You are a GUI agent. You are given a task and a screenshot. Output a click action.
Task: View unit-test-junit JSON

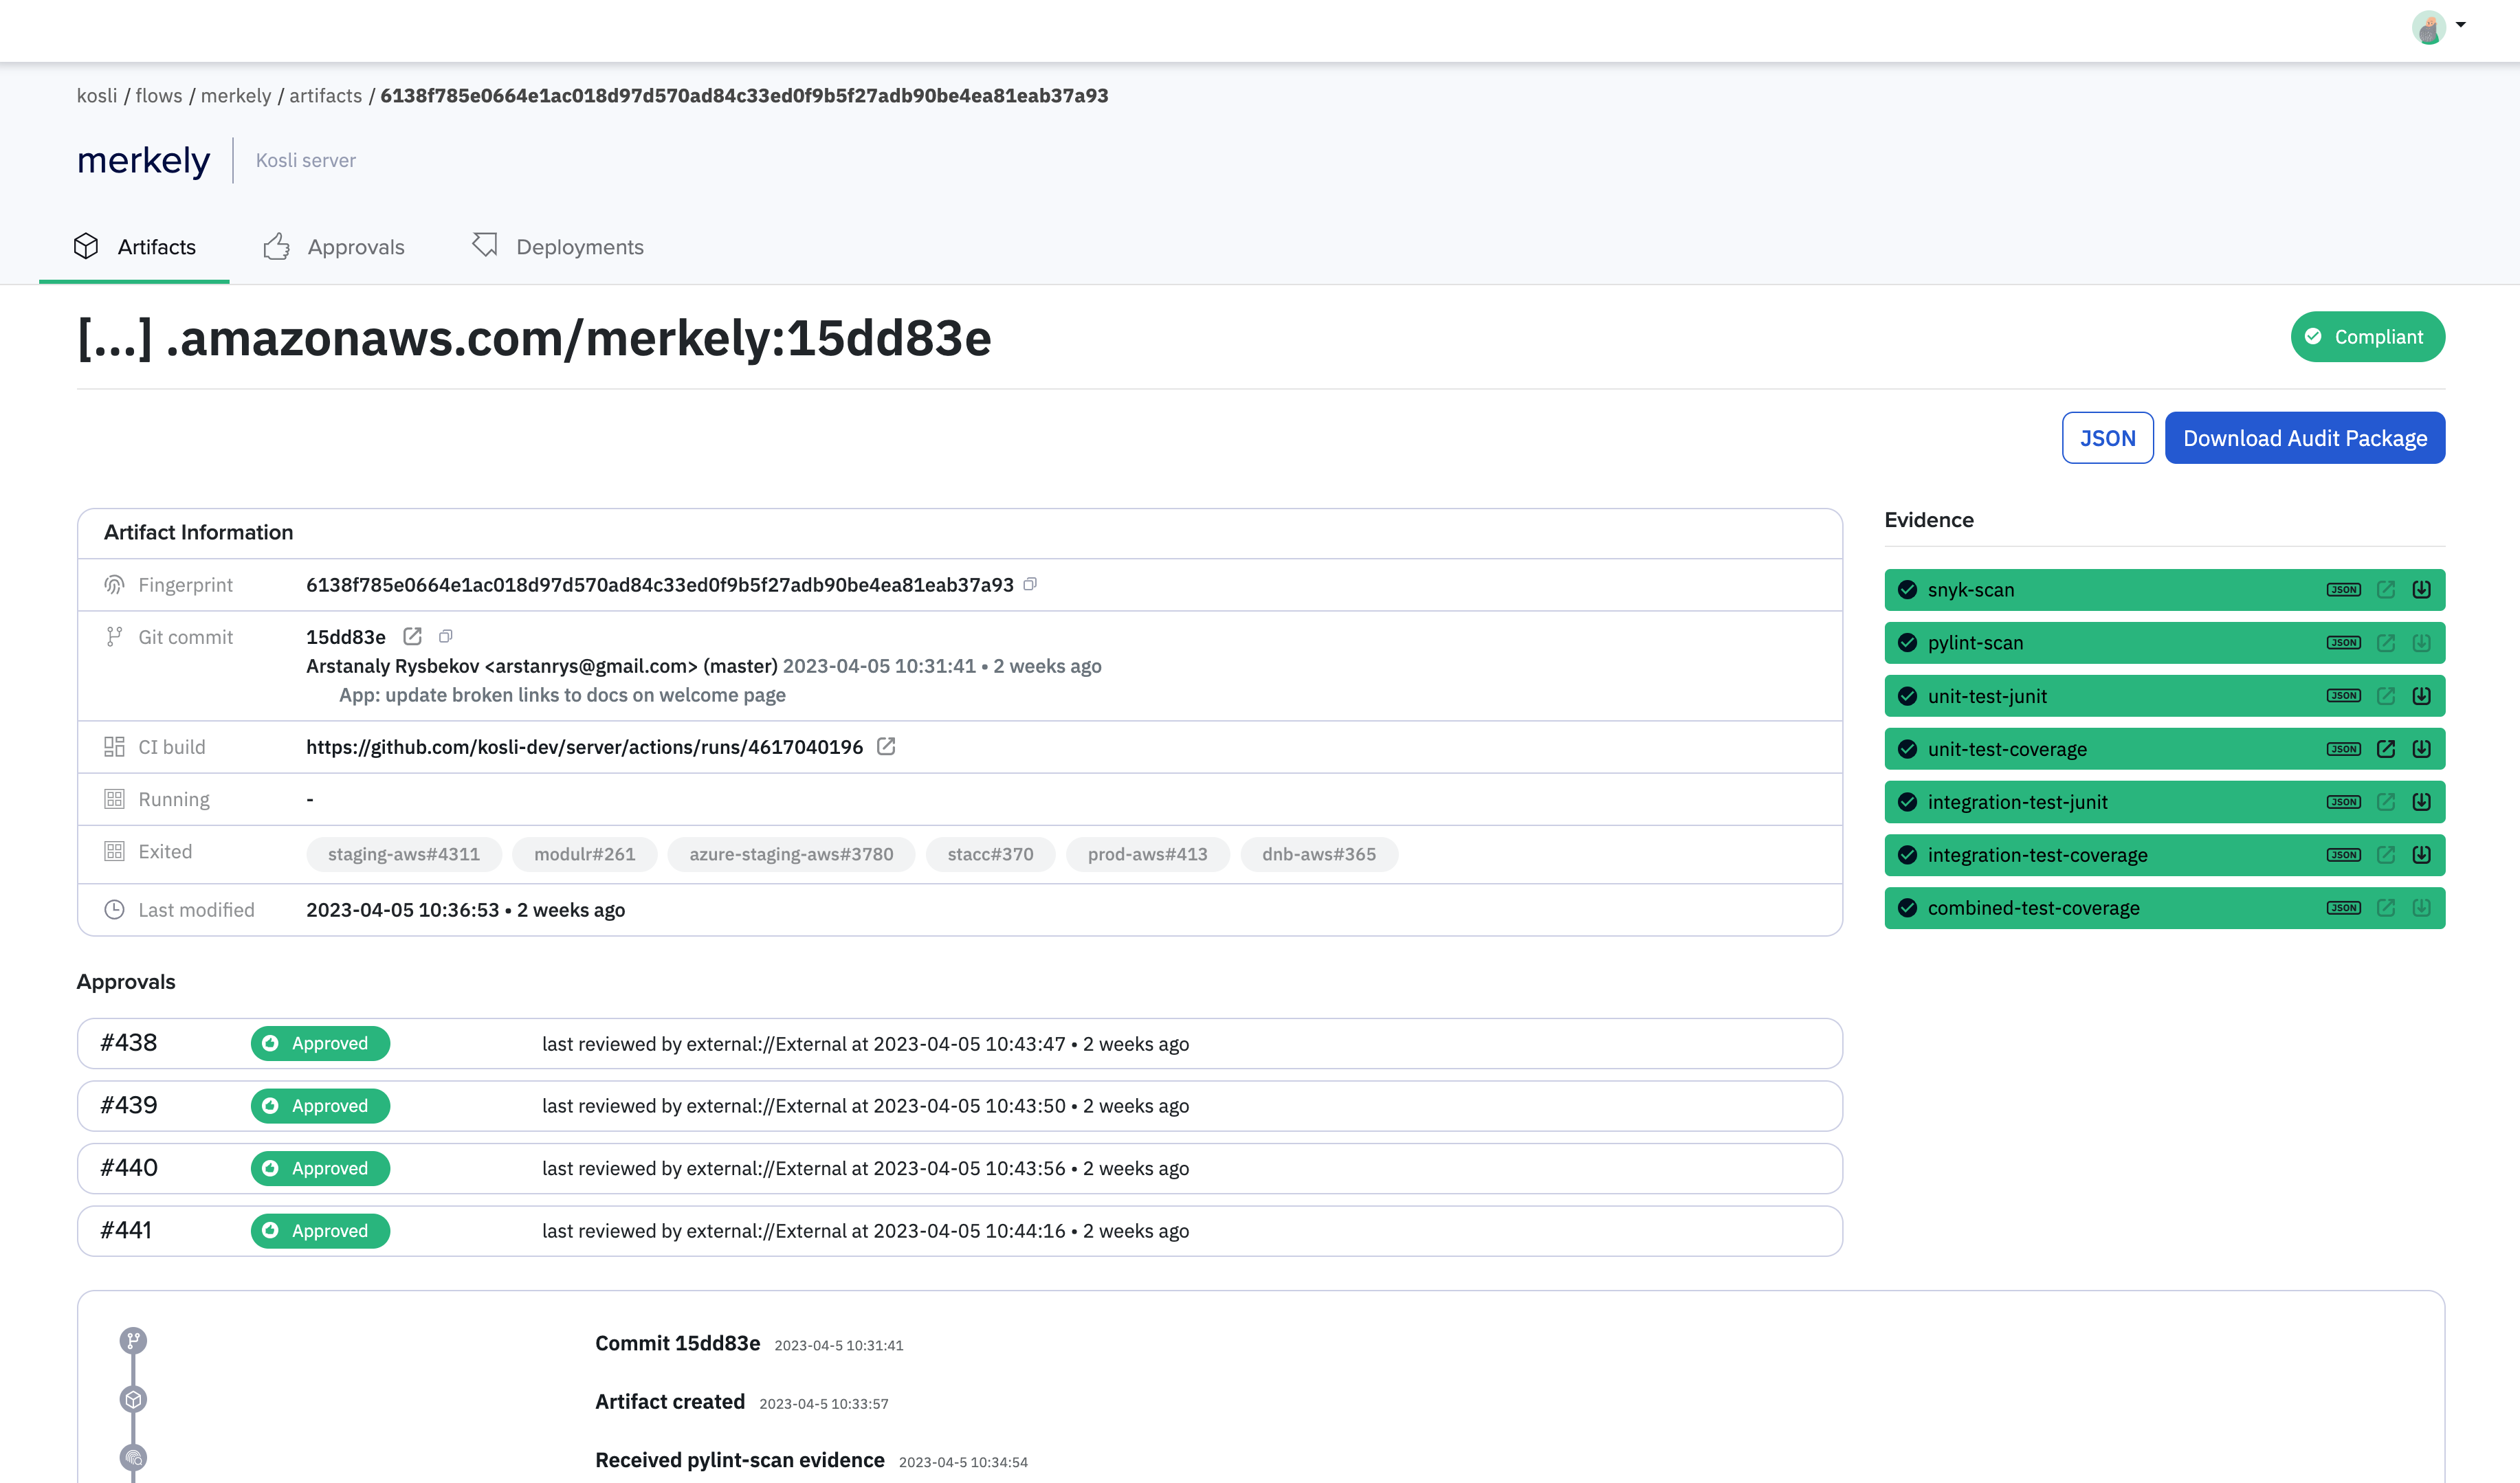pos(2343,696)
